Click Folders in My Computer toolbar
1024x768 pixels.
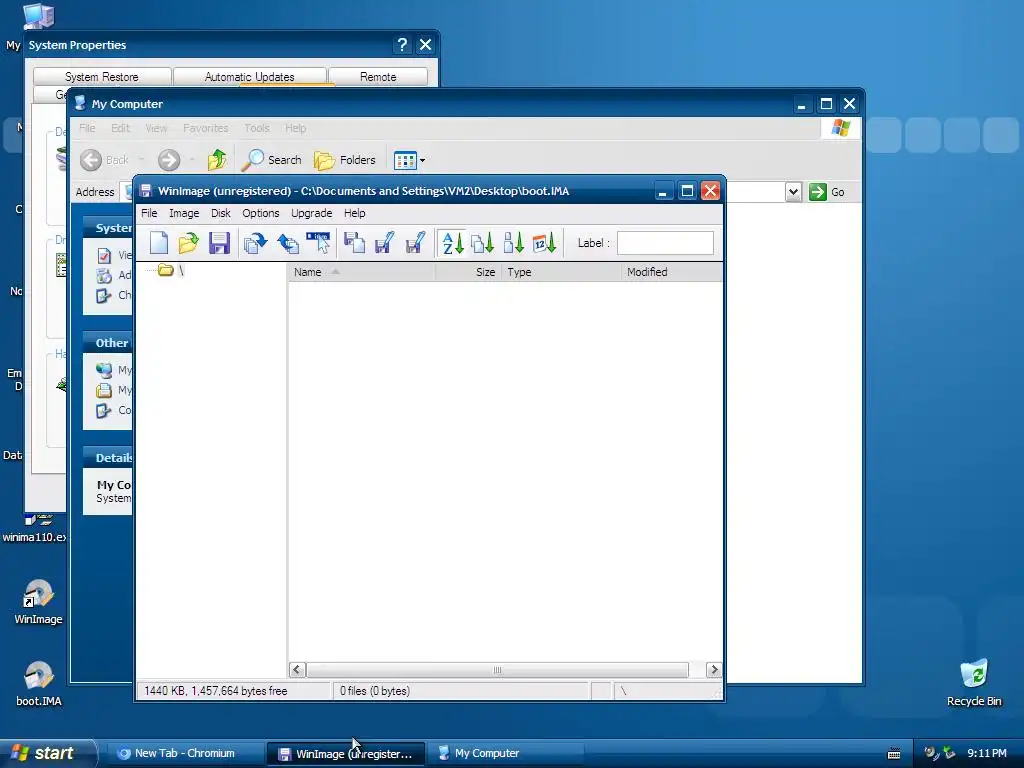click(x=345, y=160)
